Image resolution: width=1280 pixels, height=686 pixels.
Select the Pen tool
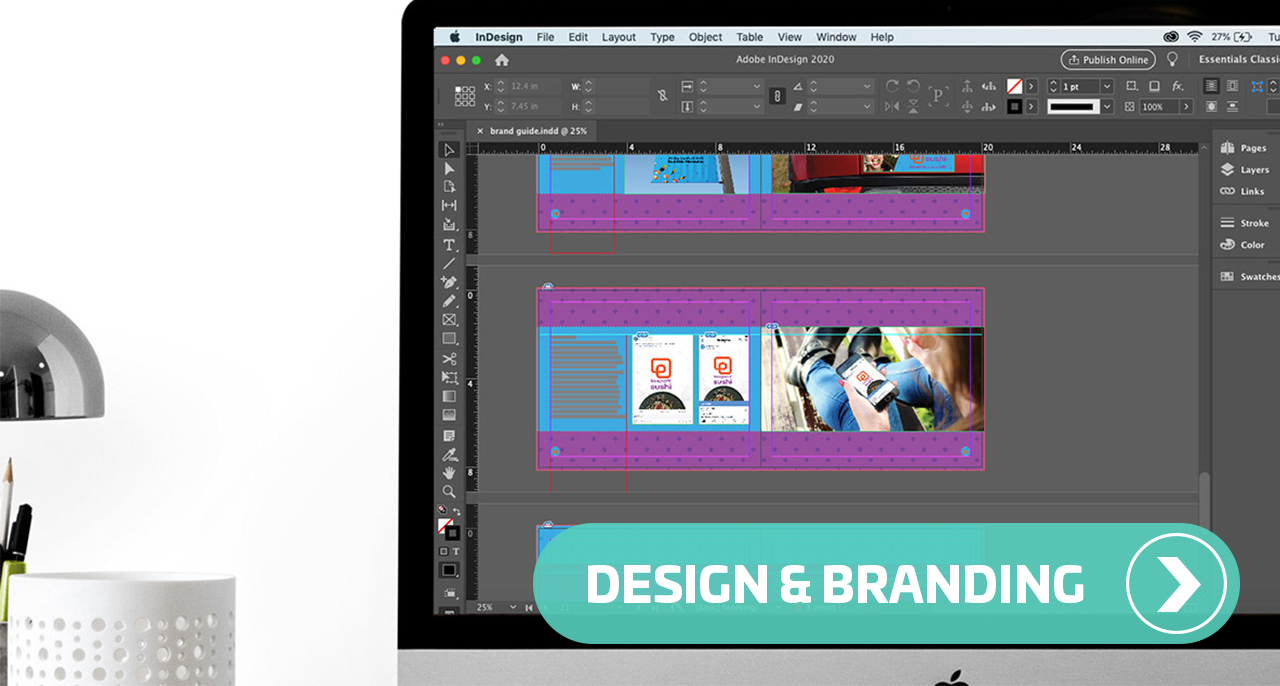(x=449, y=281)
